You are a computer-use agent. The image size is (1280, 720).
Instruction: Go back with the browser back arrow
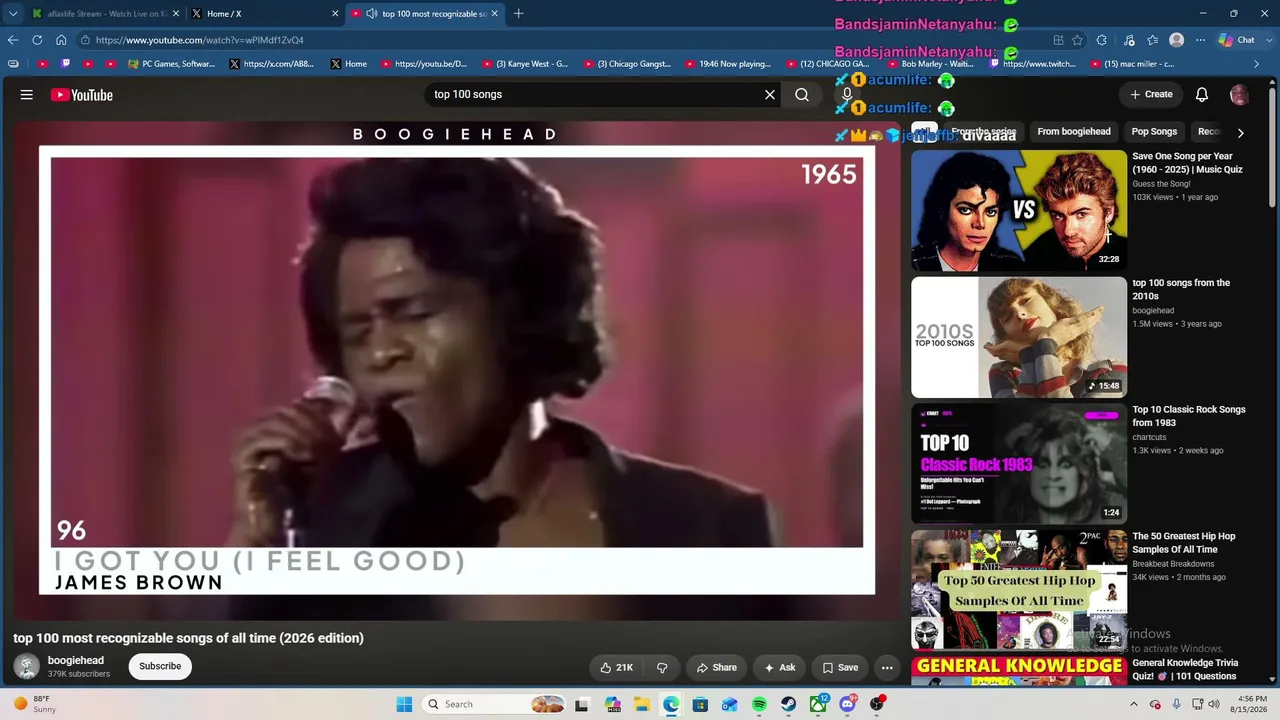pyautogui.click(x=13, y=40)
